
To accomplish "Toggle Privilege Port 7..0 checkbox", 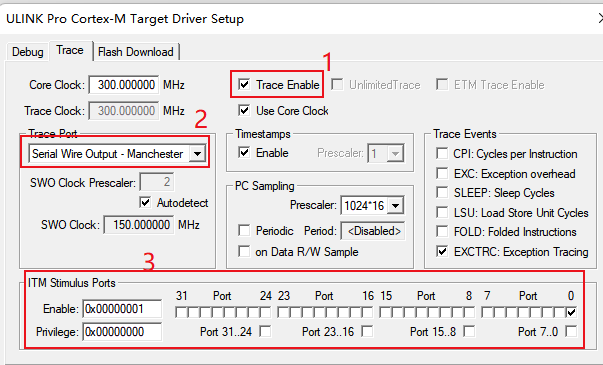I will pos(571,331).
